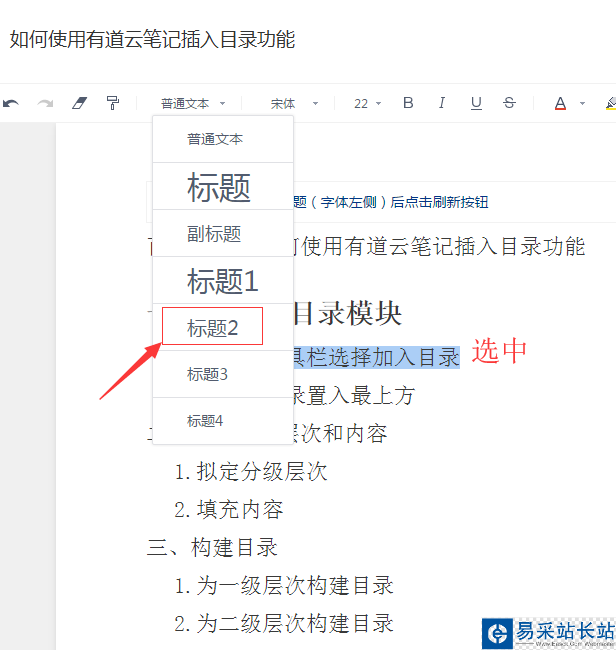The width and height of the screenshot is (616, 650).
Task: Click the line 1. 拟定分级层次
Action: [251, 471]
